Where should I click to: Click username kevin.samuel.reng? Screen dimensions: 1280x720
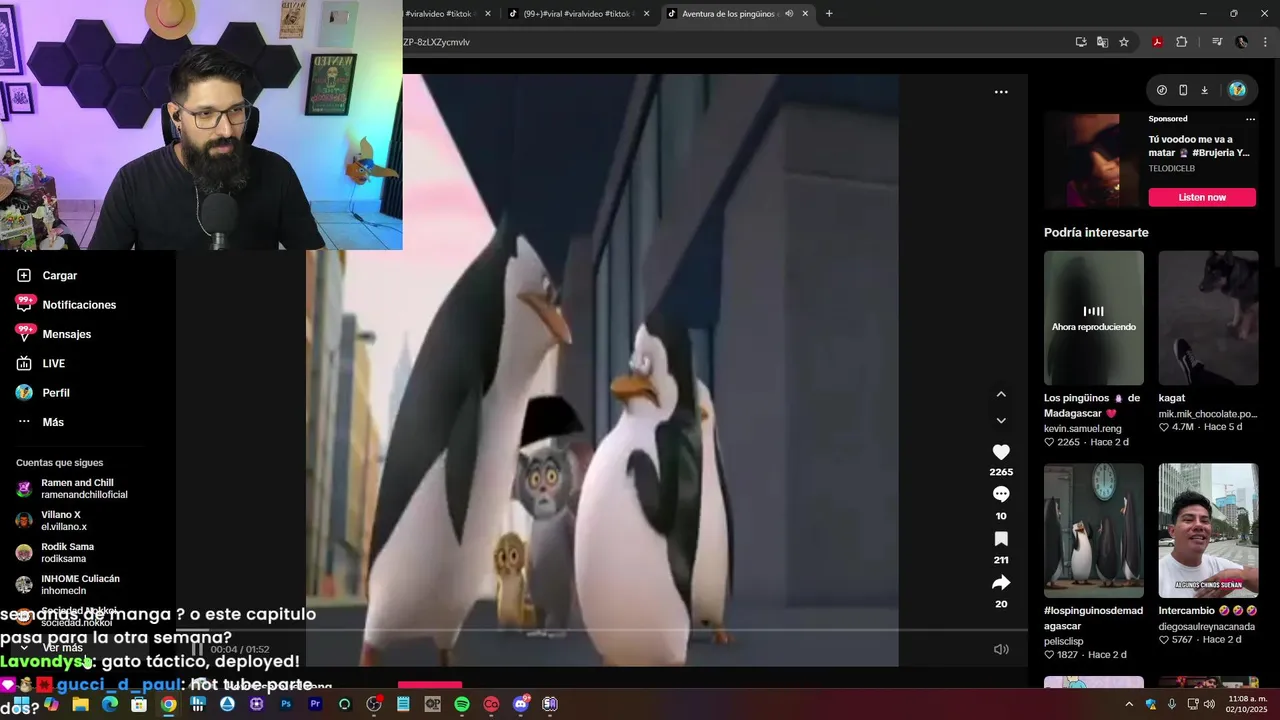[x=1083, y=428]
